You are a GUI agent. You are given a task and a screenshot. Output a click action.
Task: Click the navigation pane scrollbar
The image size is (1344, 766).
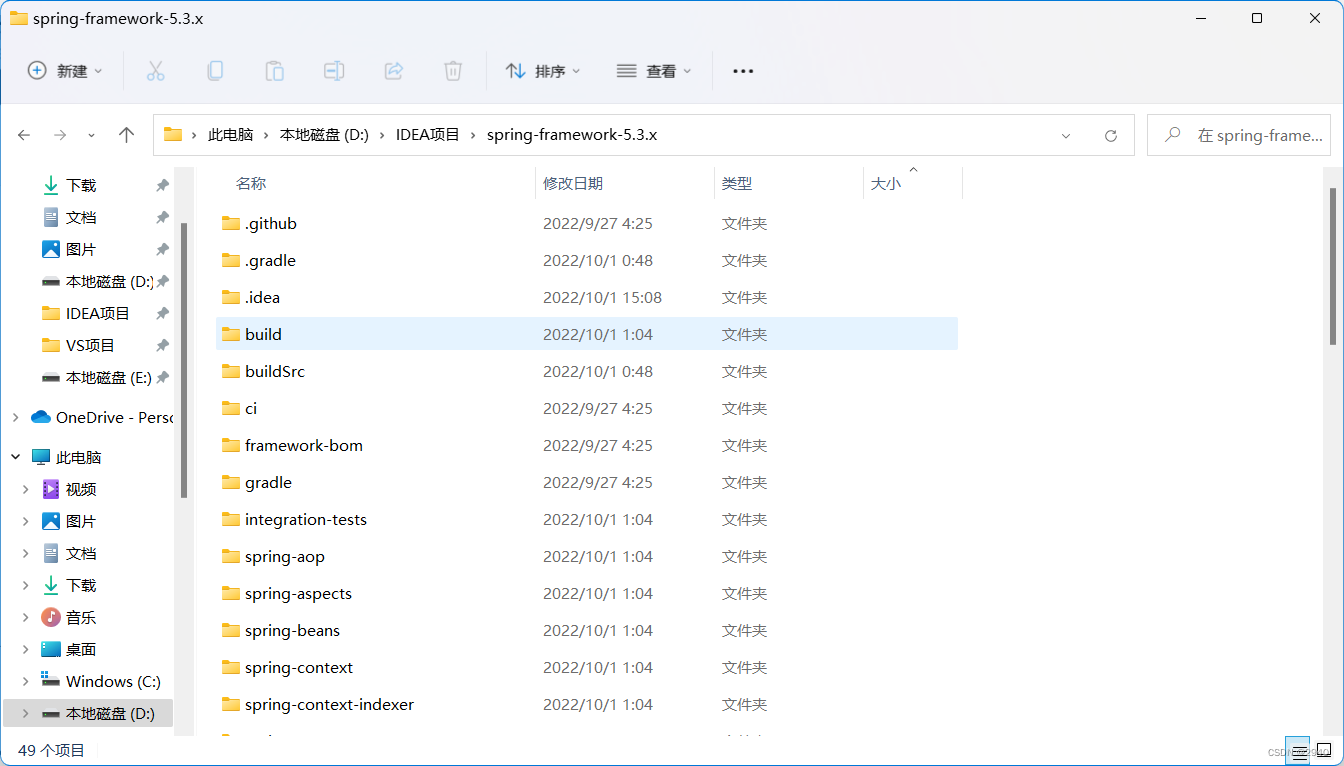pyautogui.click(x=183, y=360)
